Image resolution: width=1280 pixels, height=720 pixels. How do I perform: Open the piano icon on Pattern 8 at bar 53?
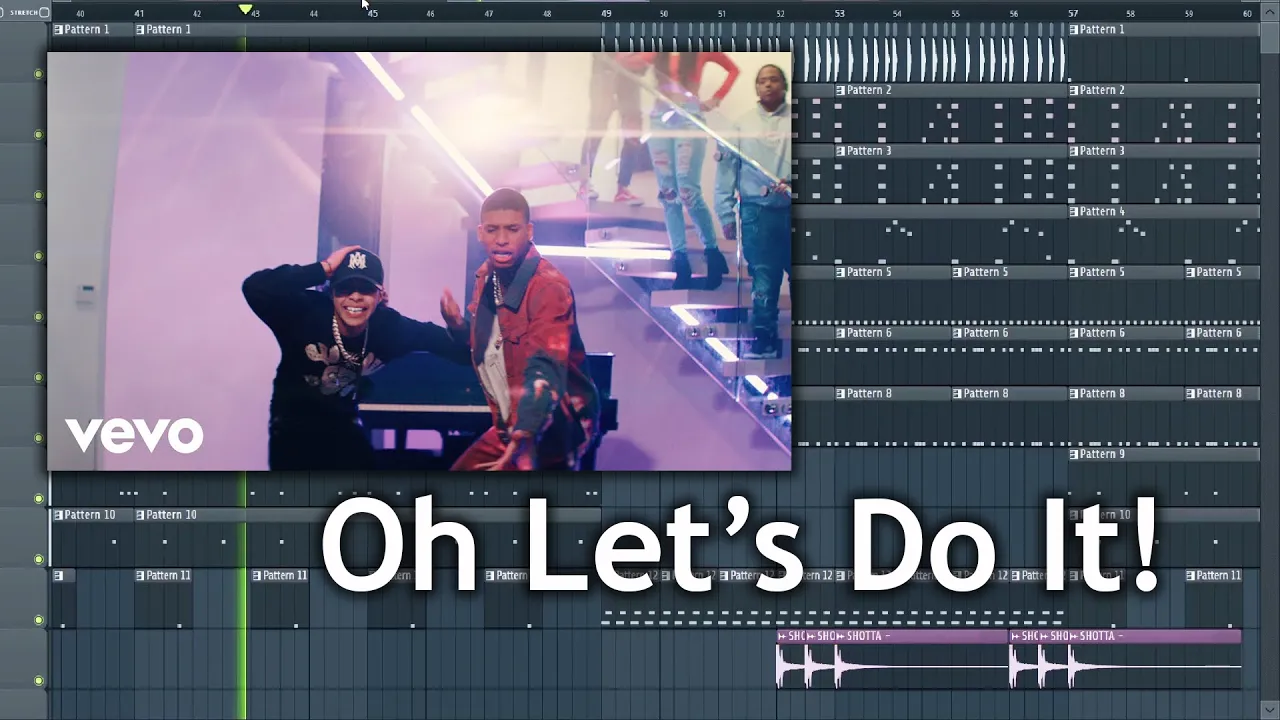(x=840, y=394)
